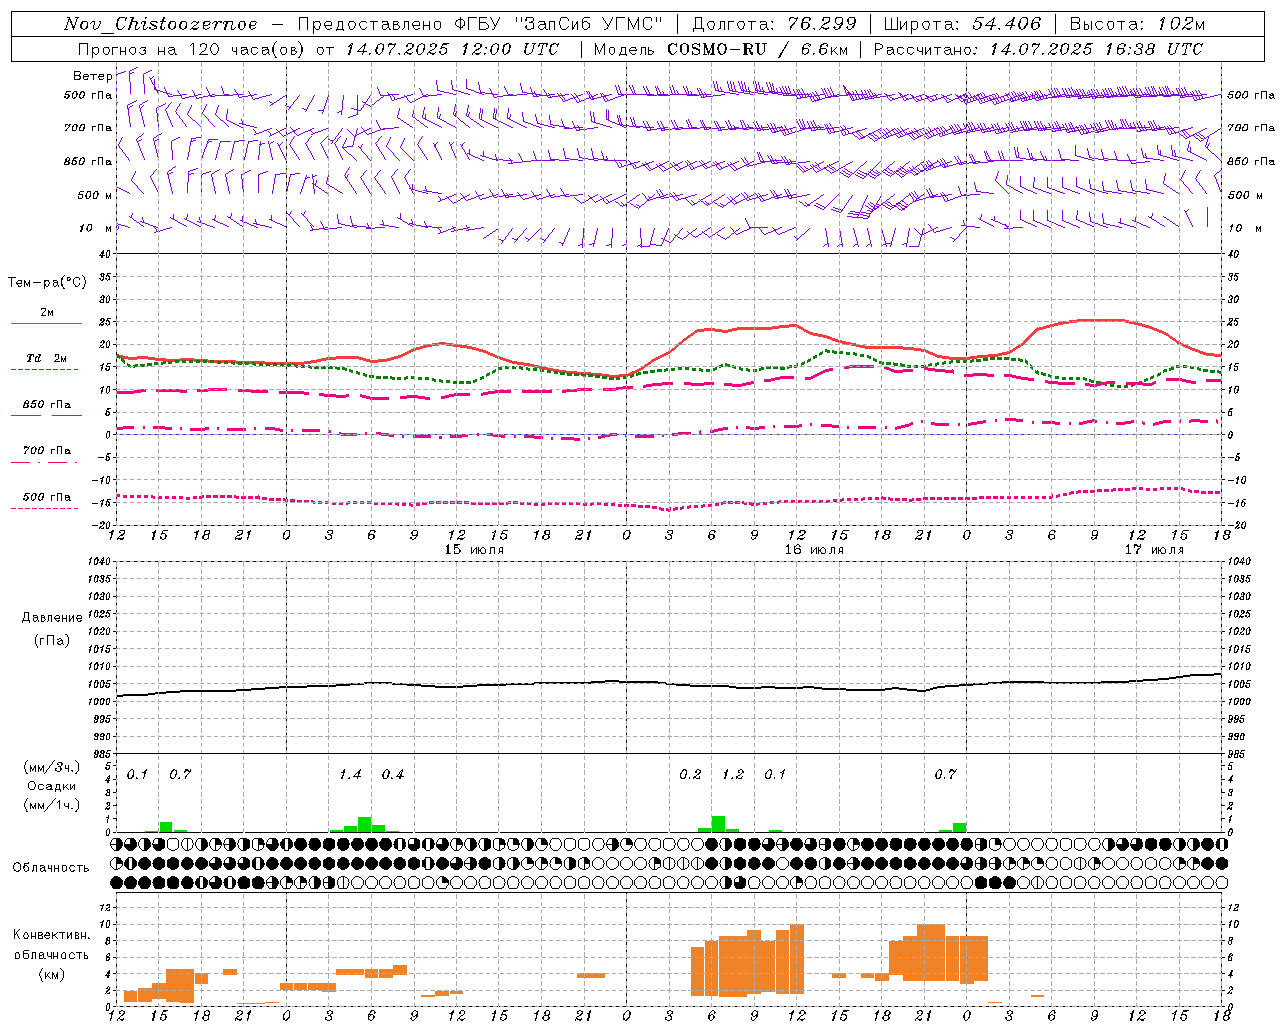1280x1024 pixels.
Task: Click the 17 июля date marker
Action: 1154,550
